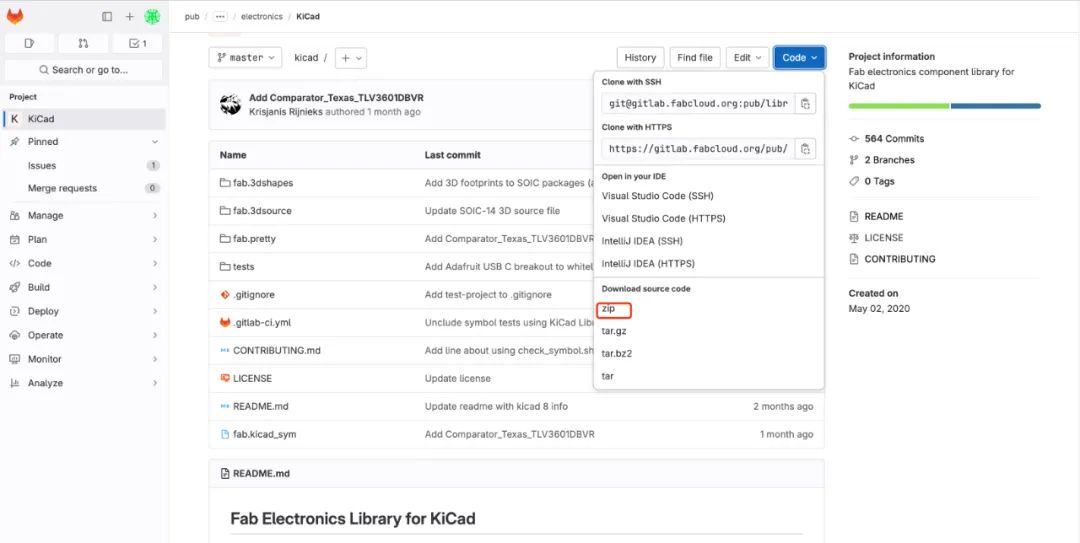Click the SSH clone URL field
The height and width of the screenshot is (543, 1080).
click(x=698, y=104)
